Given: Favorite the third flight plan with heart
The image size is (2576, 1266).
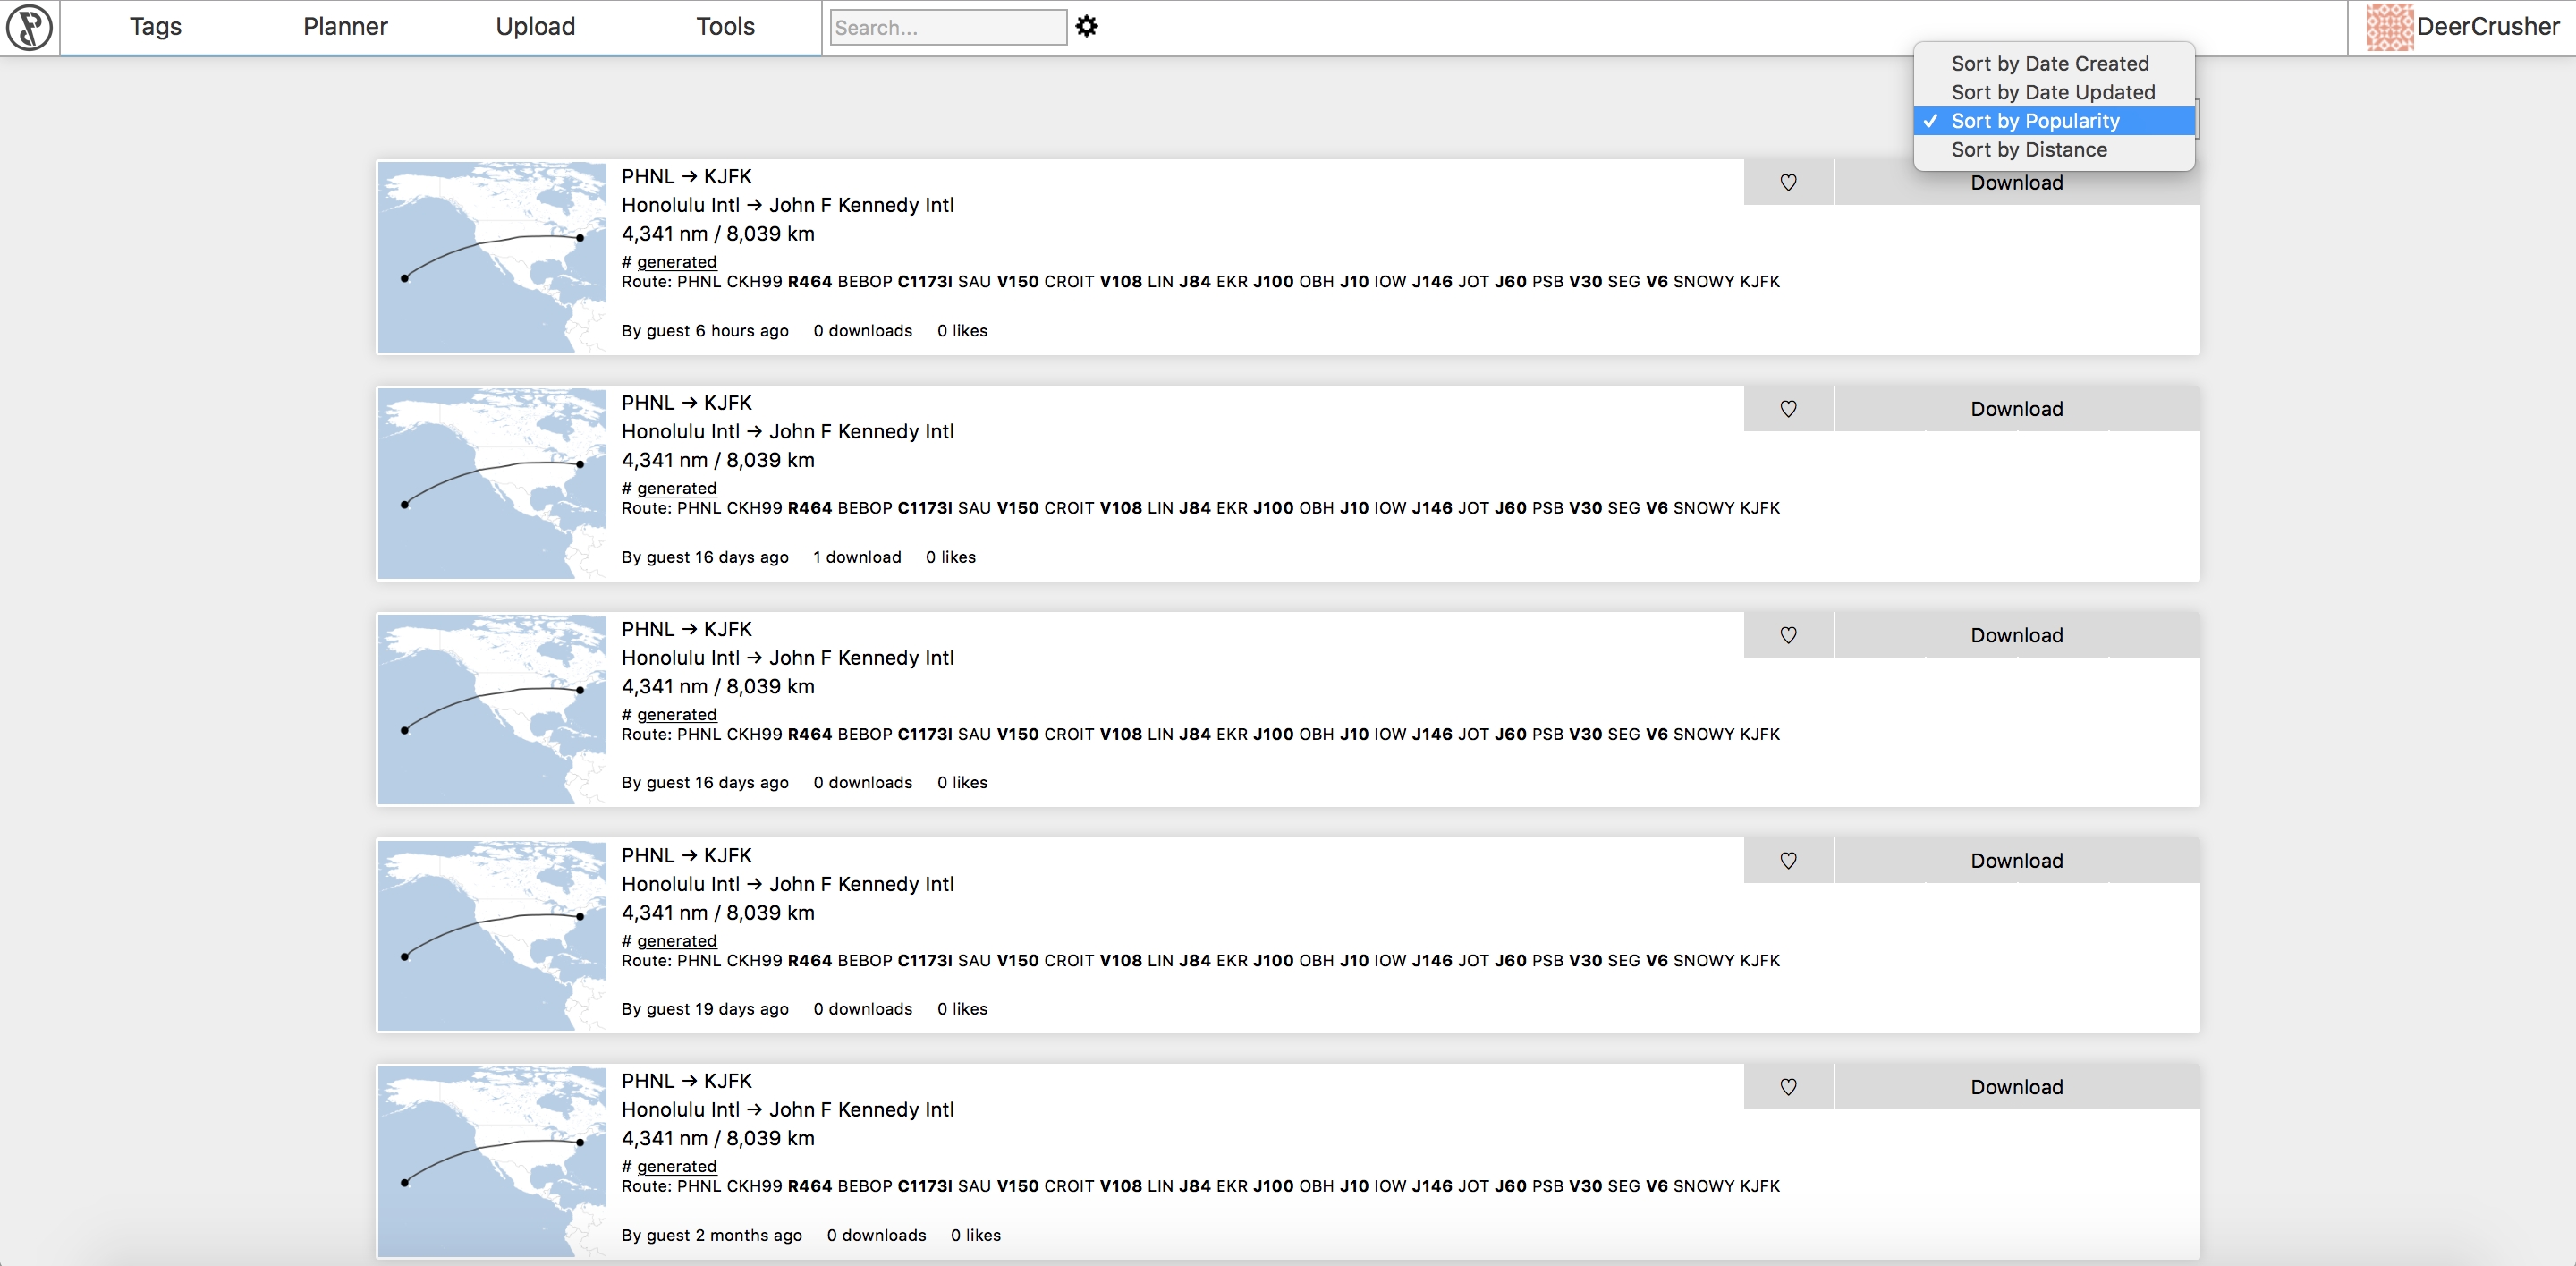Looking at the screenshot, I should (x=1788, y=635).
